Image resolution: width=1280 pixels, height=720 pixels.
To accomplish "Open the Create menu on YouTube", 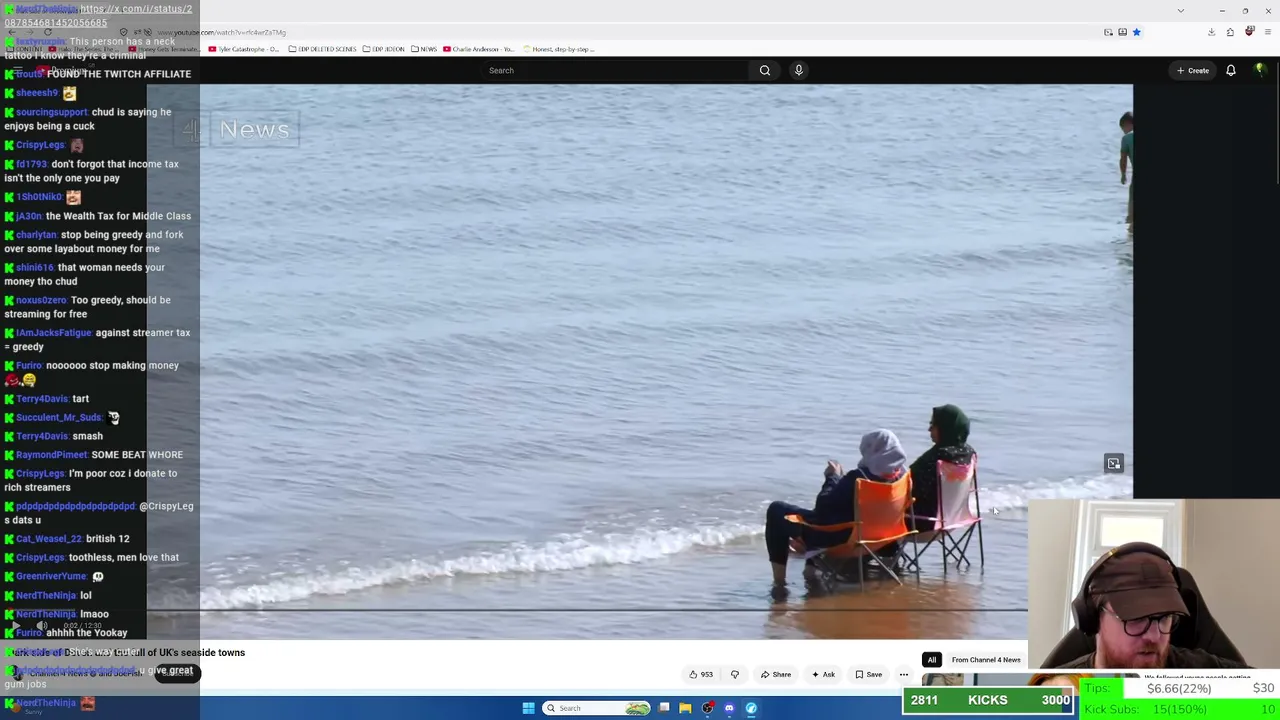I will pyautogui.click(x=1193, y=70).
